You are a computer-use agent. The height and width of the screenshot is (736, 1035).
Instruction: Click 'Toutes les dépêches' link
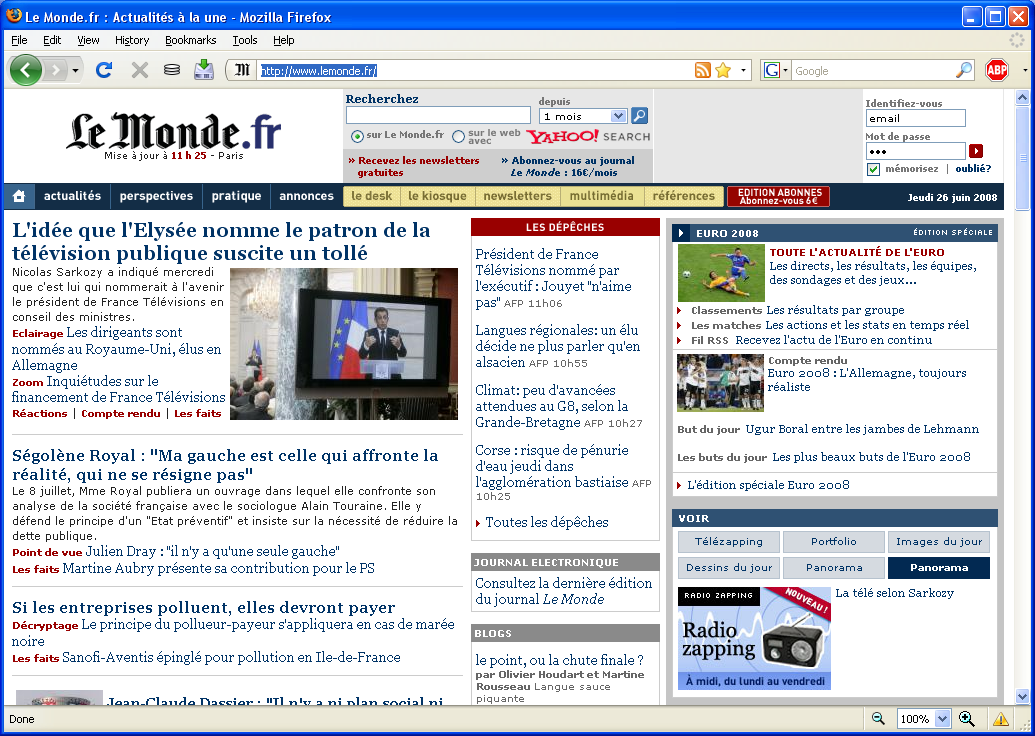547,522
